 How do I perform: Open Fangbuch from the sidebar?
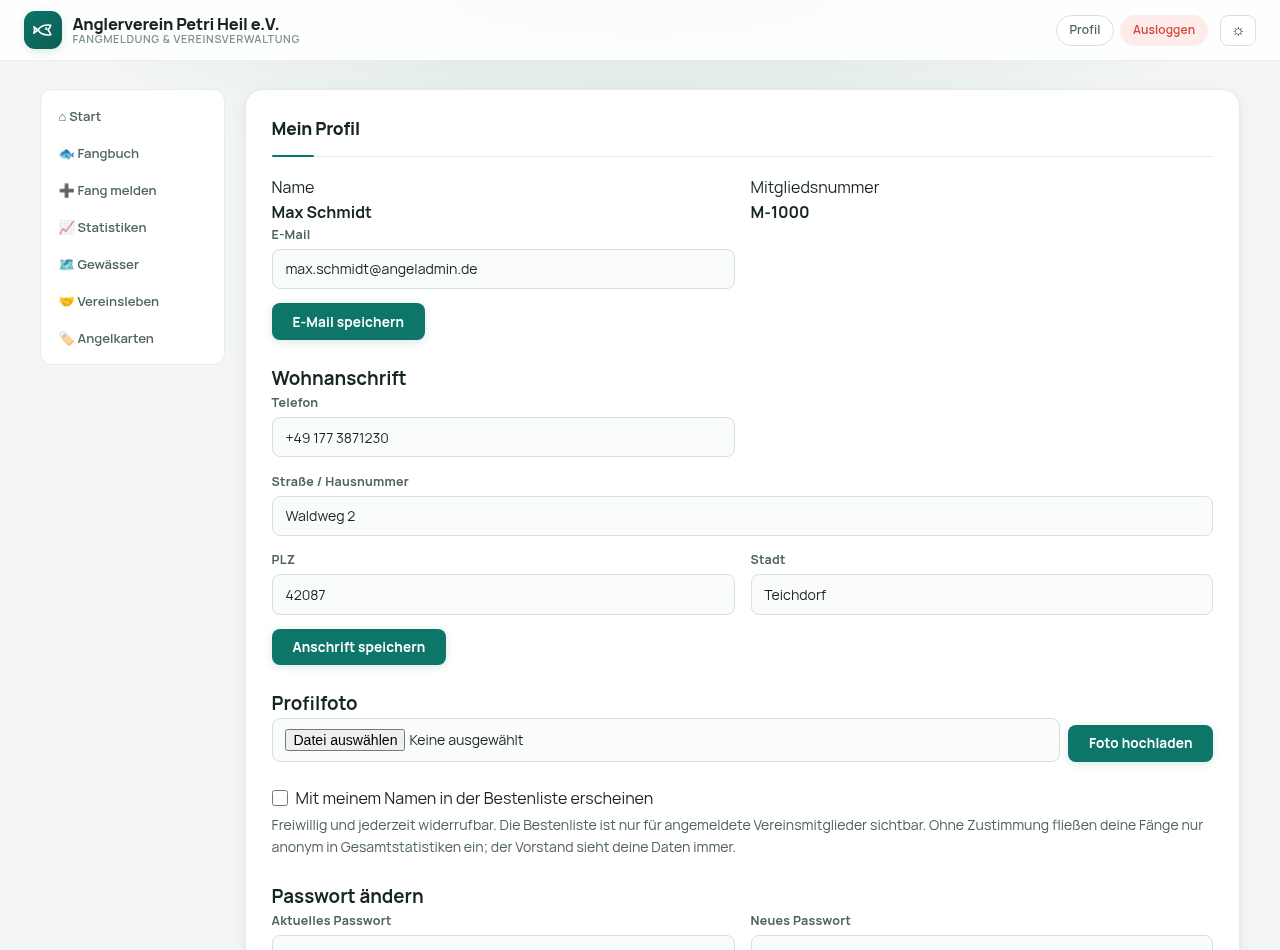[x=132, y=154]
